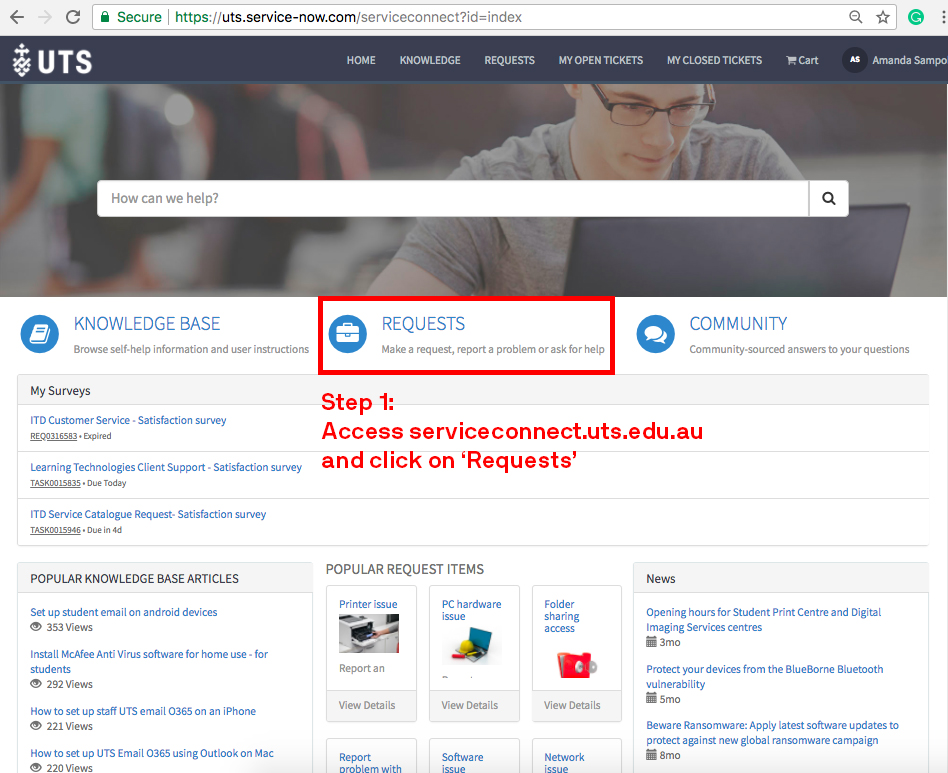
Task: Open the Software issue request item
Action: tap(463, 763)
